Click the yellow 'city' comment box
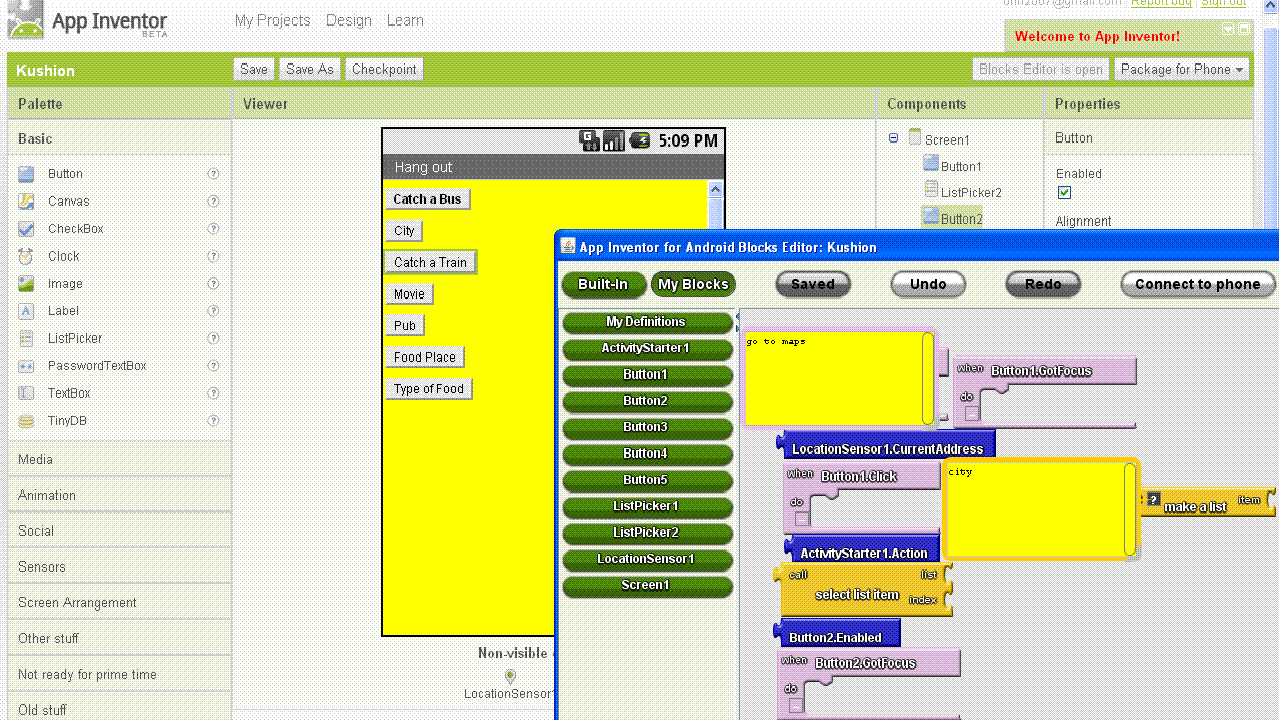The height and width of the screenshot is (720, 1280). click(x=1034, y=510)
